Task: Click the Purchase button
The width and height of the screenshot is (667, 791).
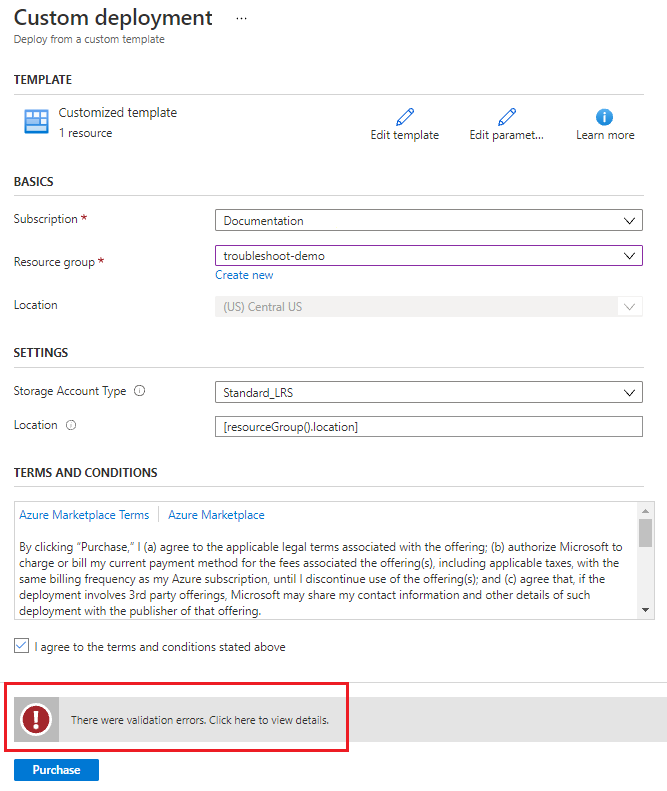Action: click(57, 770)
